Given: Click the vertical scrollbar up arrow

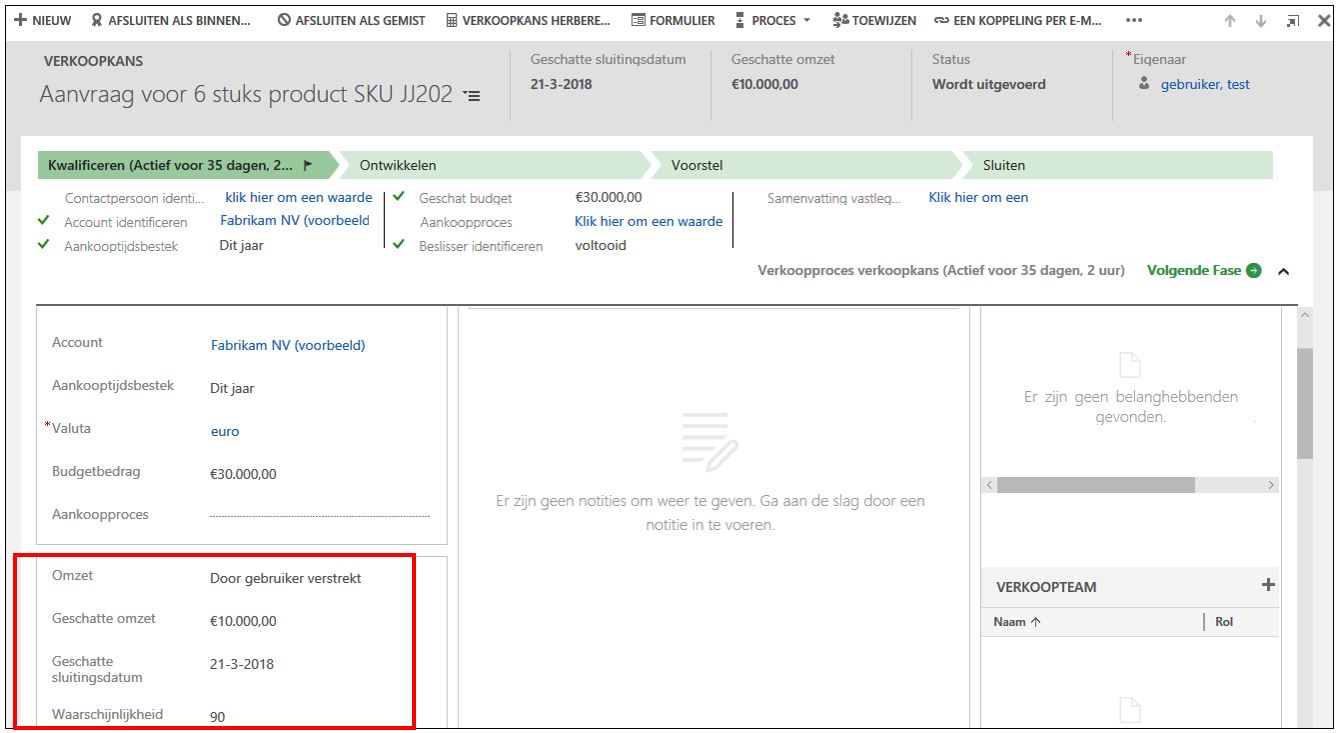Looking at the screenshot, I should [1305, 316].
